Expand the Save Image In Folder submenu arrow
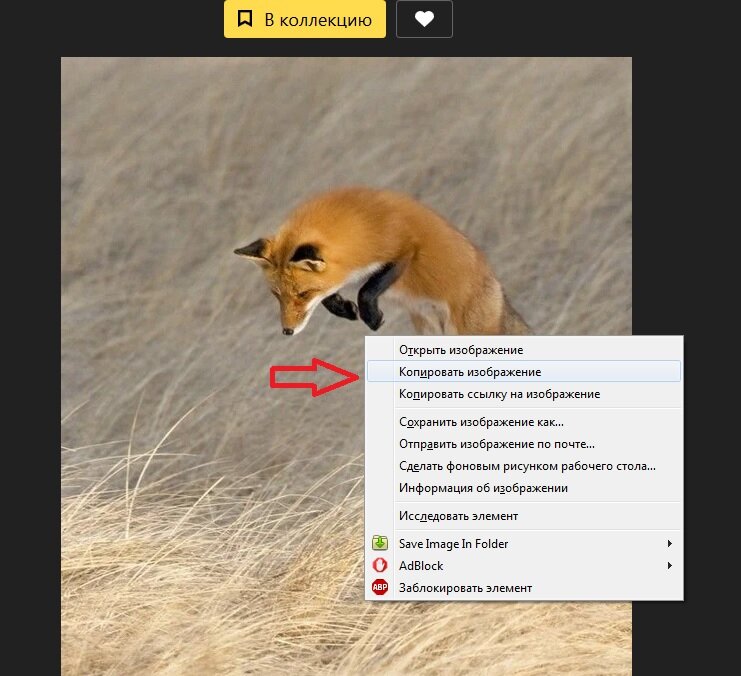This screenshot has width=741, height=676. tap(669, 544)
